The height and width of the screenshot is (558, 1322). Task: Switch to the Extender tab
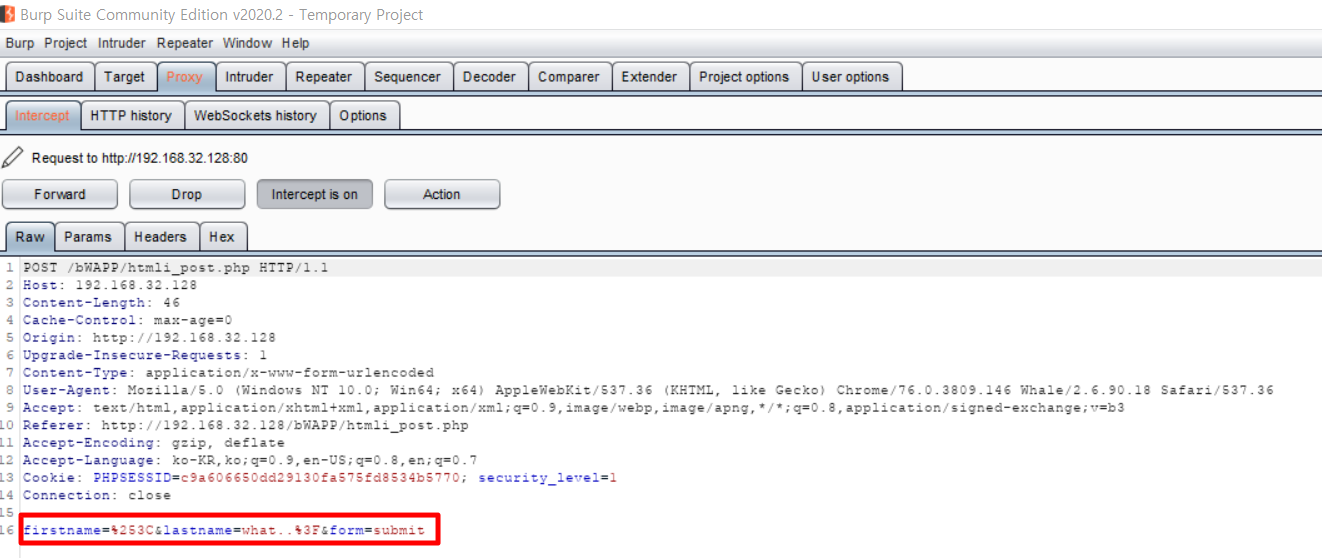tap(649, 77)
